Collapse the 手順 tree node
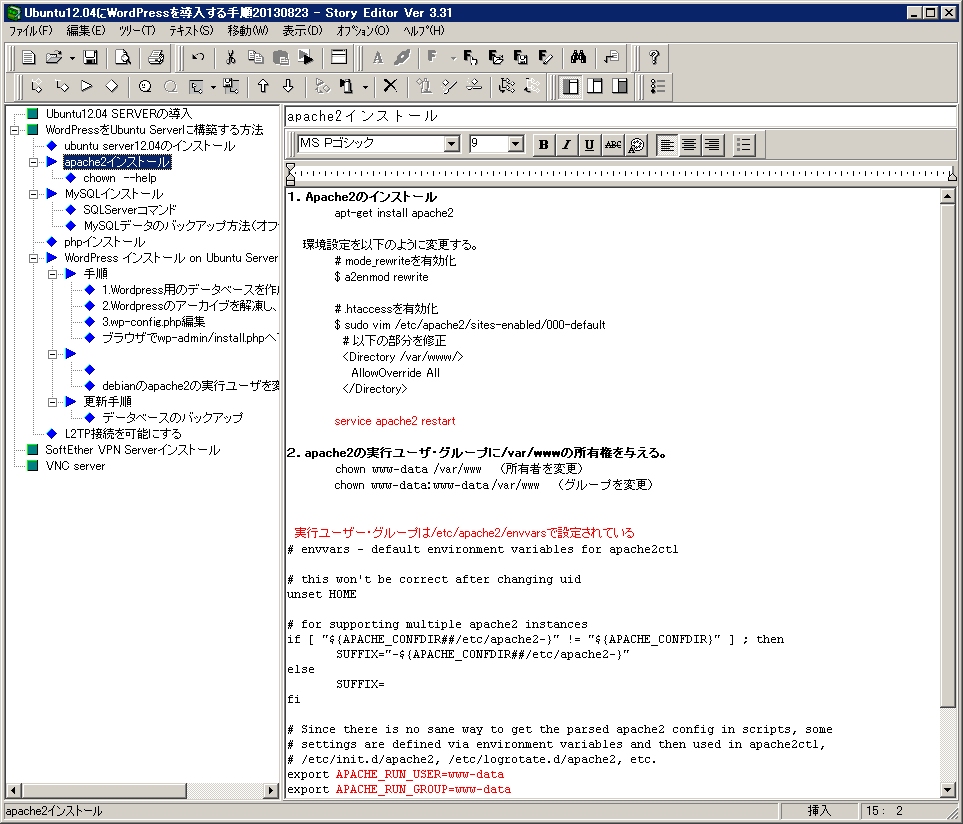This screenshot has height=824, width=963. [x=53, y=274]
